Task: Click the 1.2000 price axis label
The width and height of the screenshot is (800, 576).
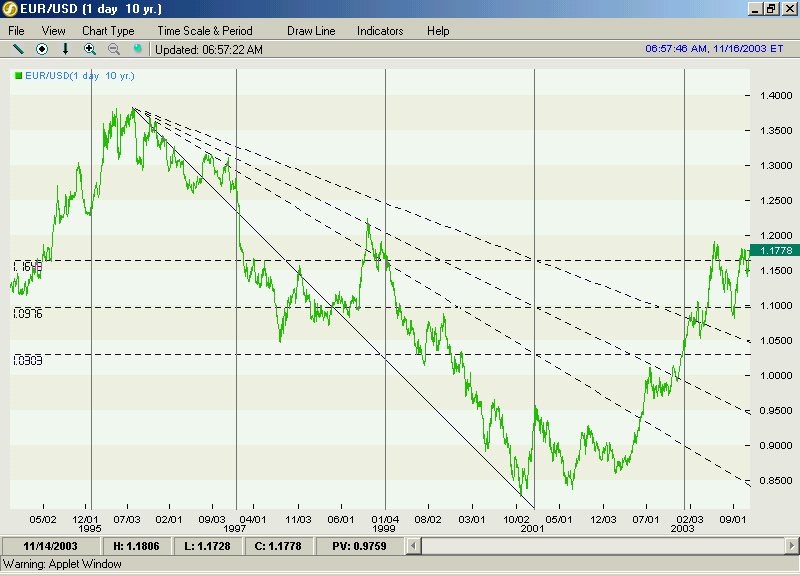Action: click(x=776, y=236)
